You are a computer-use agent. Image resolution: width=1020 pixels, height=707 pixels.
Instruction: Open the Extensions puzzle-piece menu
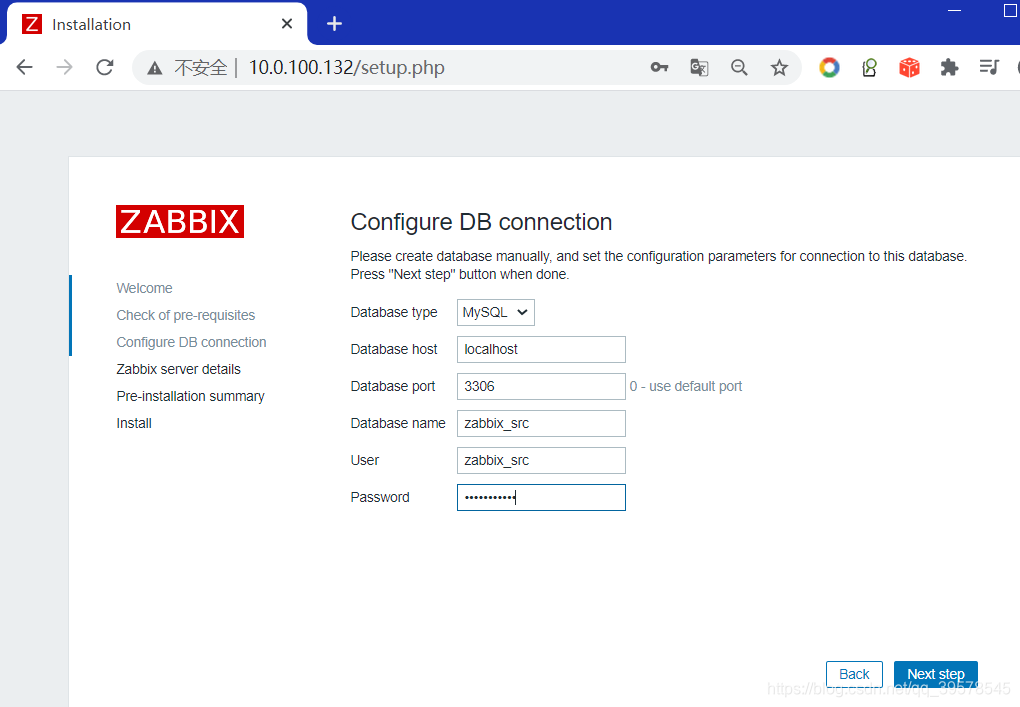[x=949, y=67]
